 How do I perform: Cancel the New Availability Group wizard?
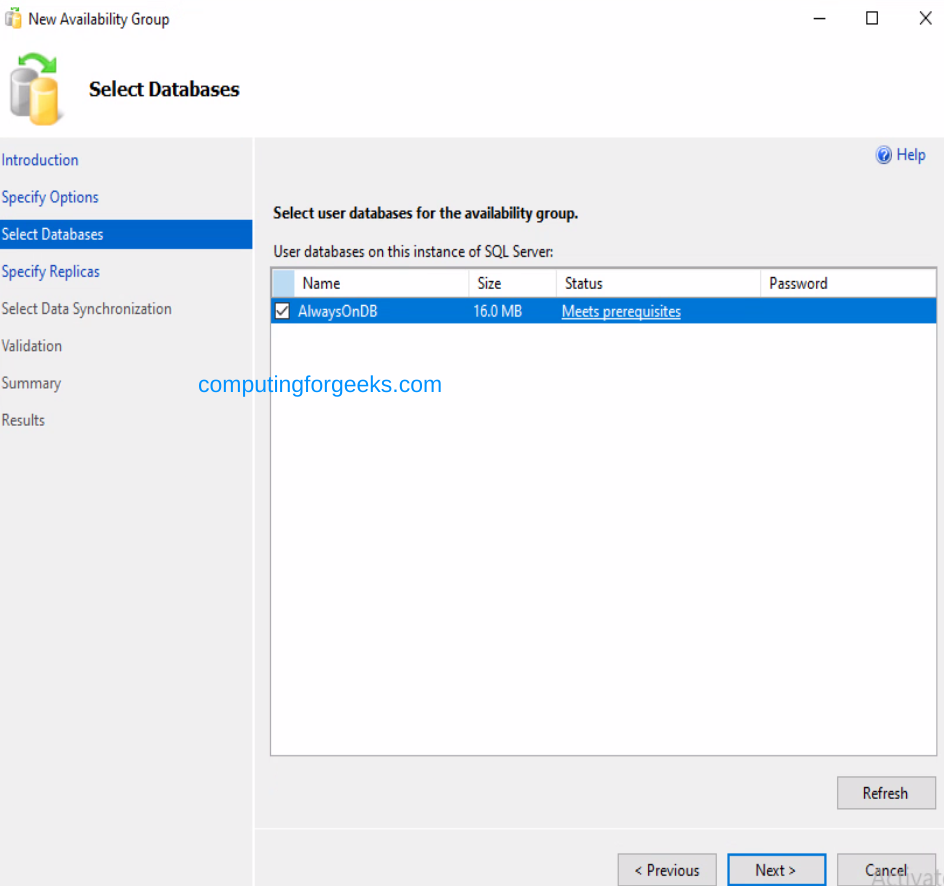click(x=886, y=869)
